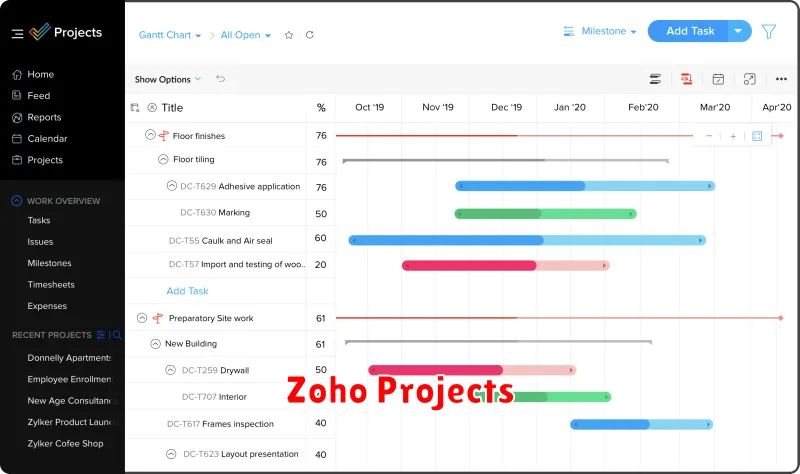
Task: Click the recent projects filter settings icon
Action: [x=101, y=335]
